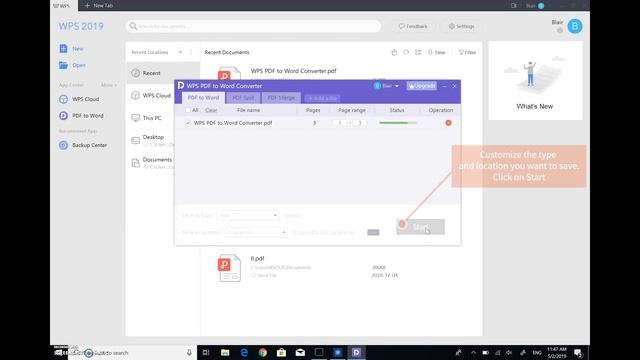This screenshot has height=360, width=640.
Task: Toggle the All files checkbox
Action: (x=188, y=110)
